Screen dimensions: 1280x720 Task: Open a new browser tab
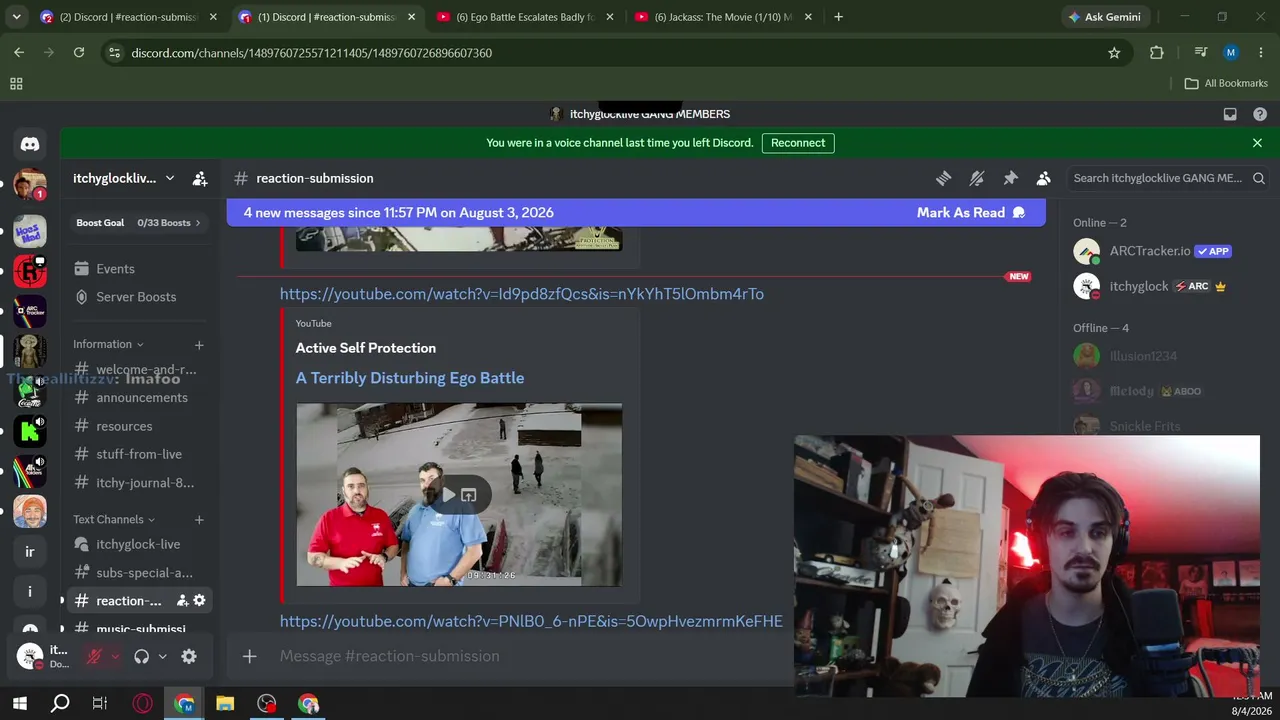pos(838,17)
